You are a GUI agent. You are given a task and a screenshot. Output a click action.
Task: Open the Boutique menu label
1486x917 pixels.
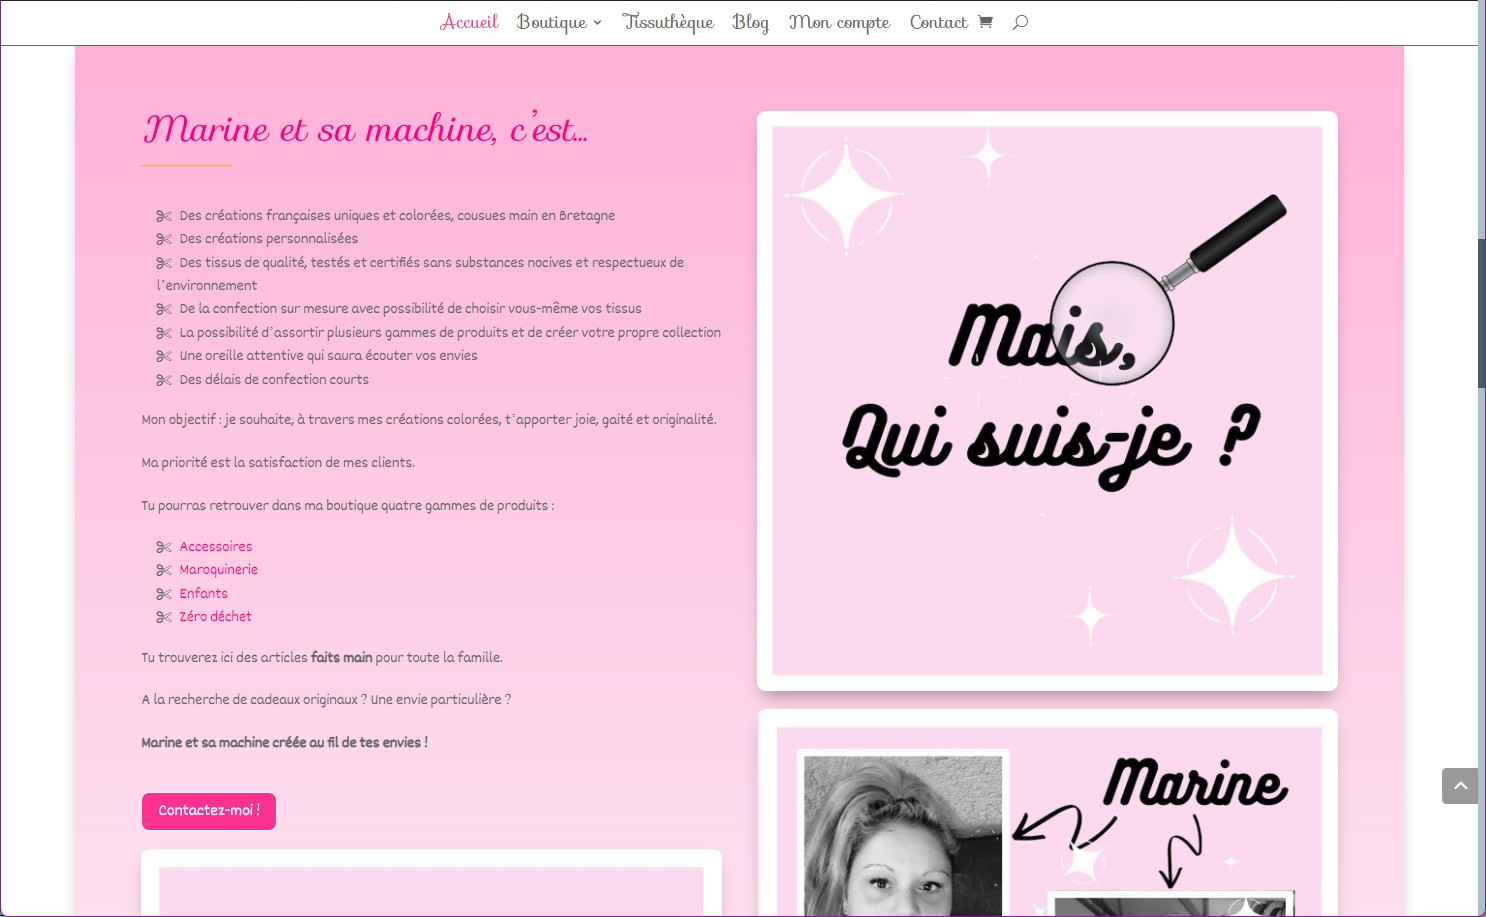tap(551, 22)
